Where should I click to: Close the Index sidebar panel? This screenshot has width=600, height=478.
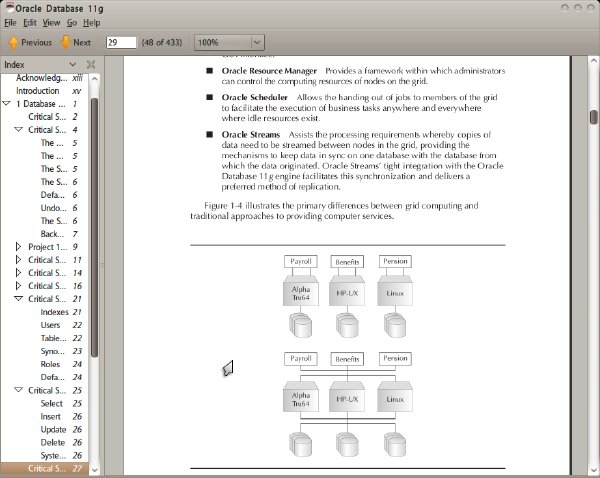click(91, 64)
